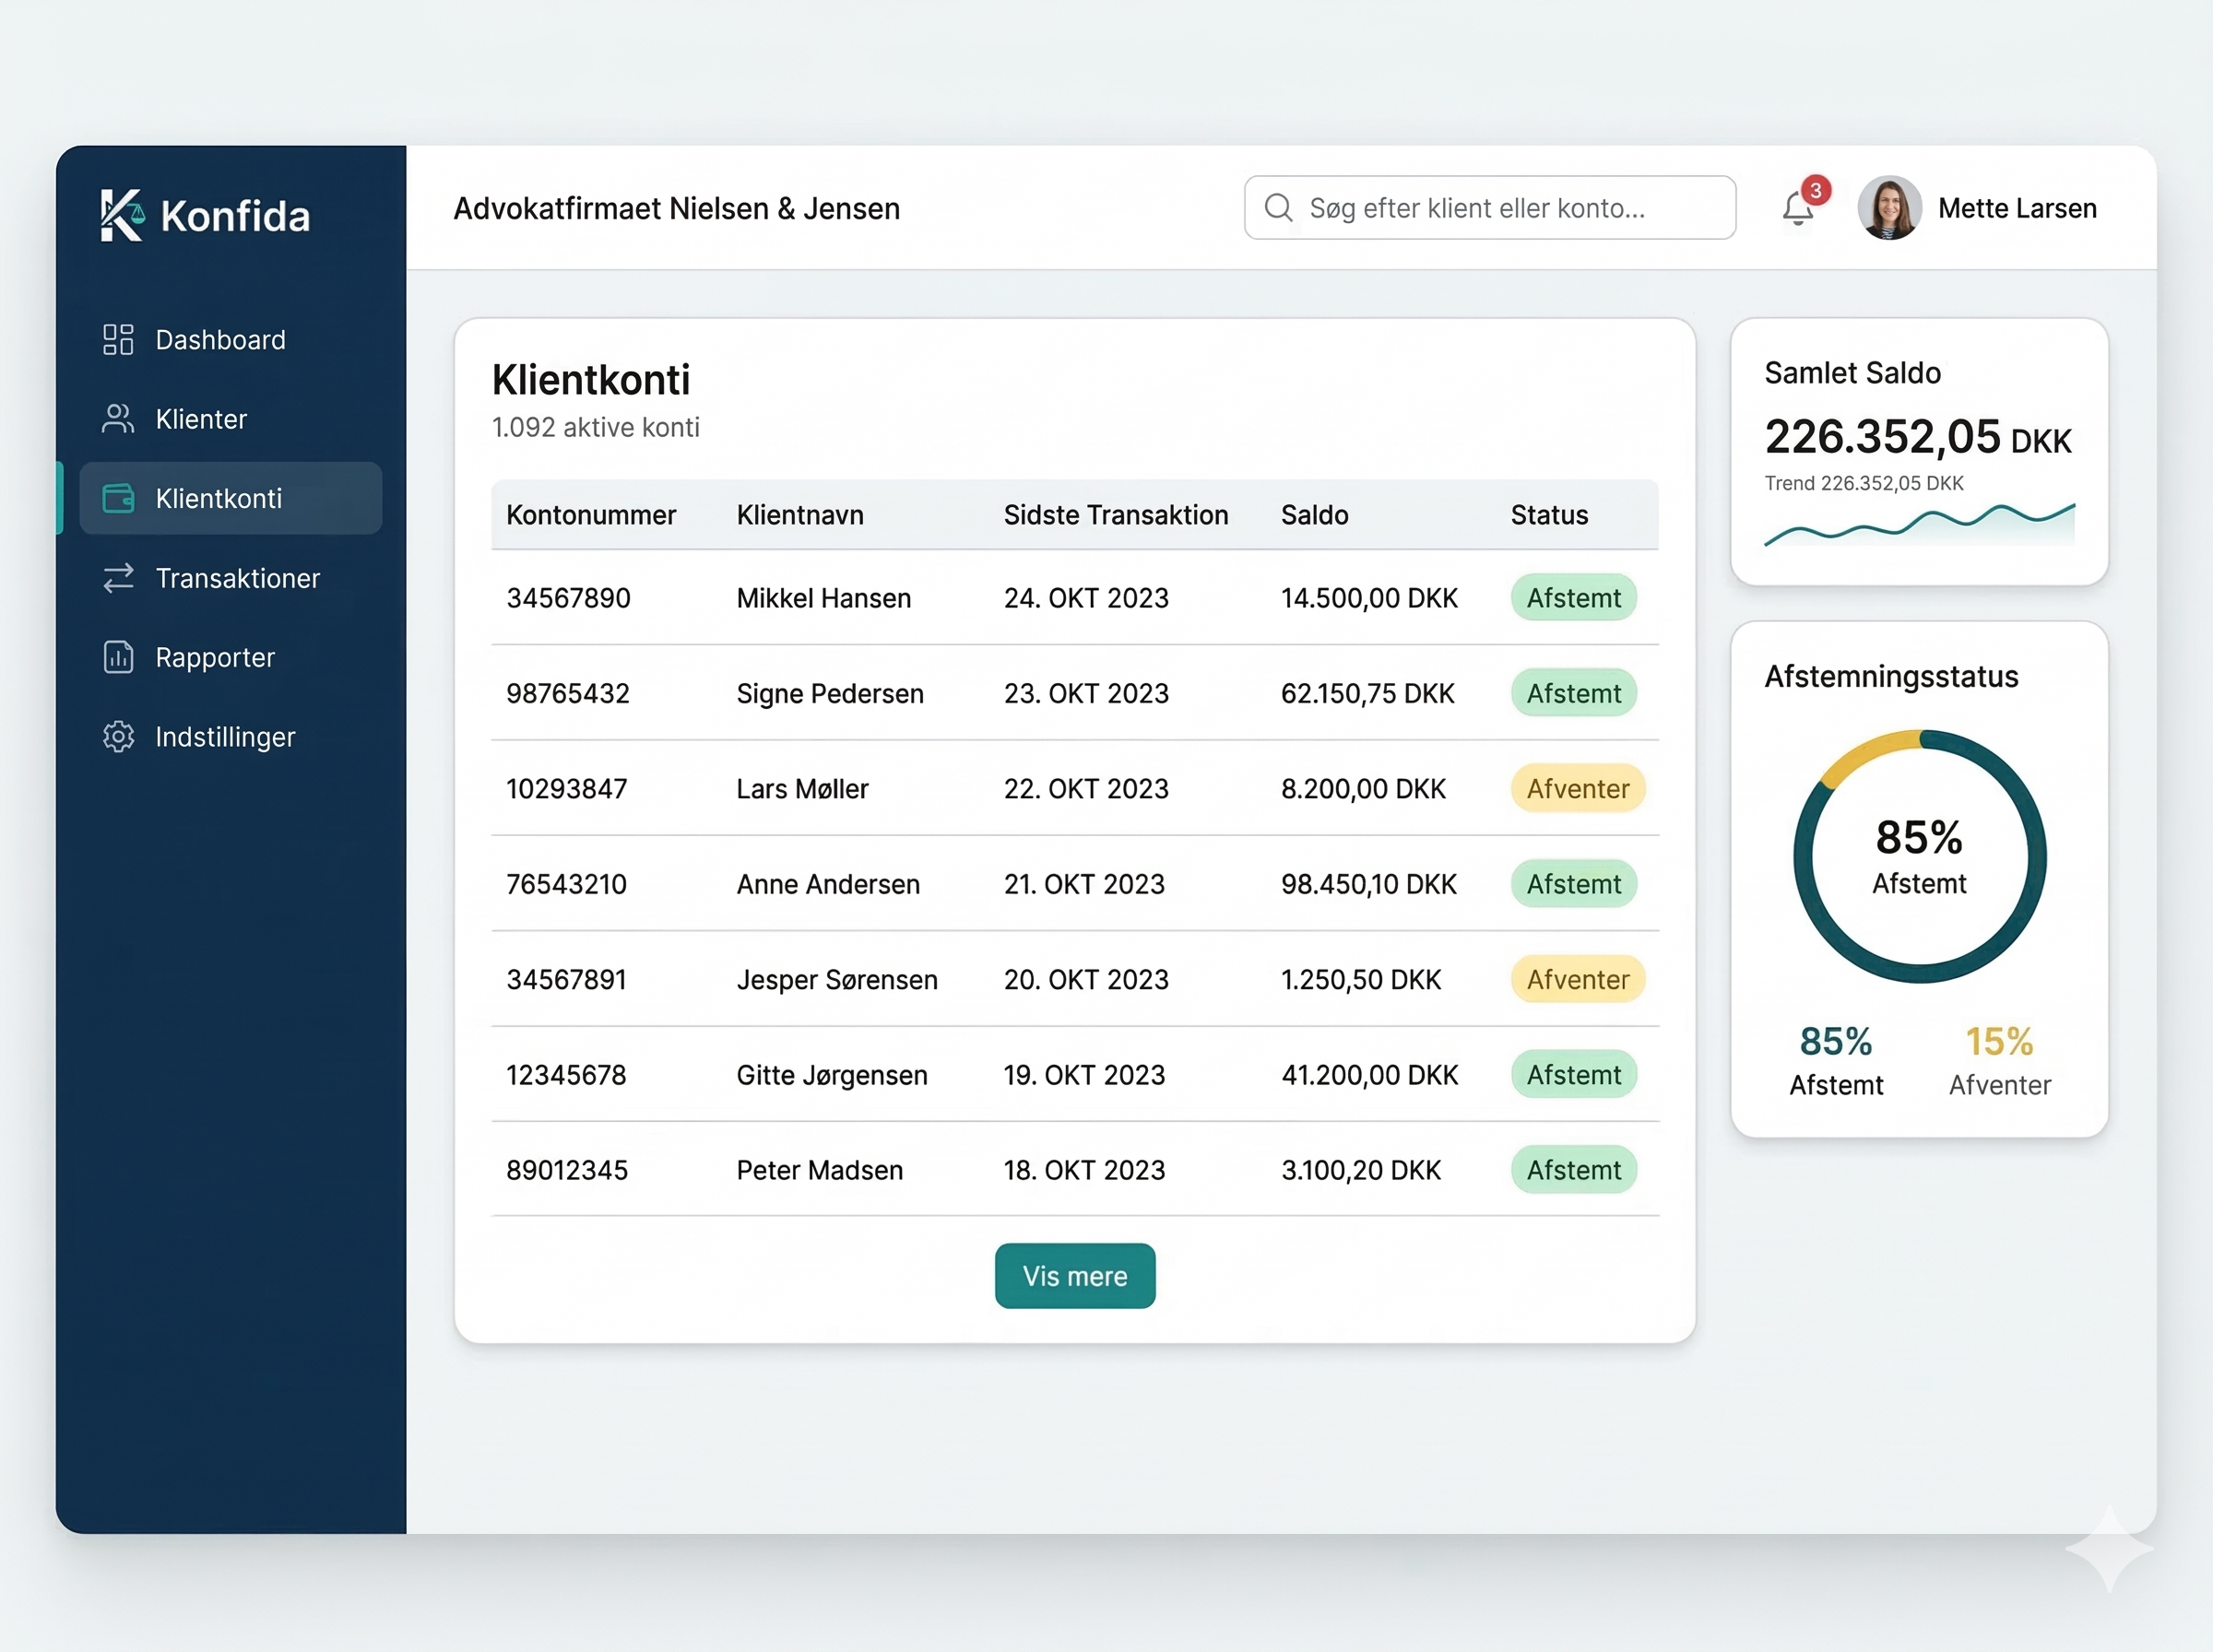2213x1652 pixels.
Task: Open Transaktioner from the sidebar
Action: [x=231, y=578]
